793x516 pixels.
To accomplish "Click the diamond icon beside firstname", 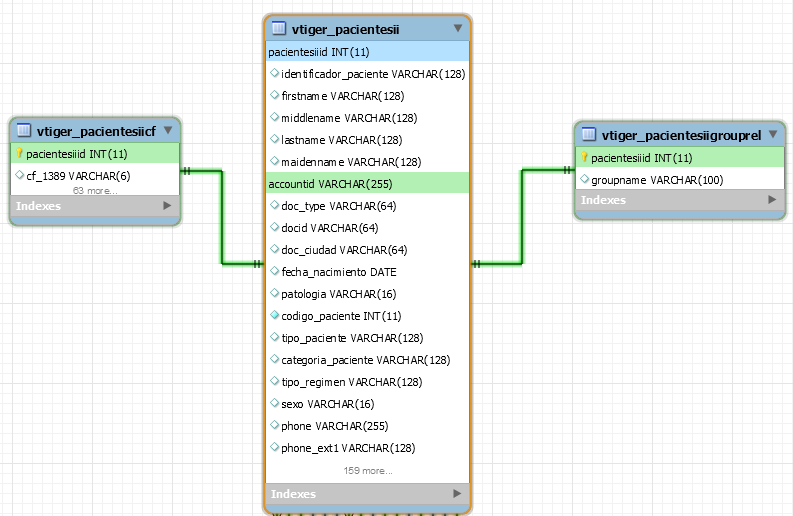I will (275, 95).
